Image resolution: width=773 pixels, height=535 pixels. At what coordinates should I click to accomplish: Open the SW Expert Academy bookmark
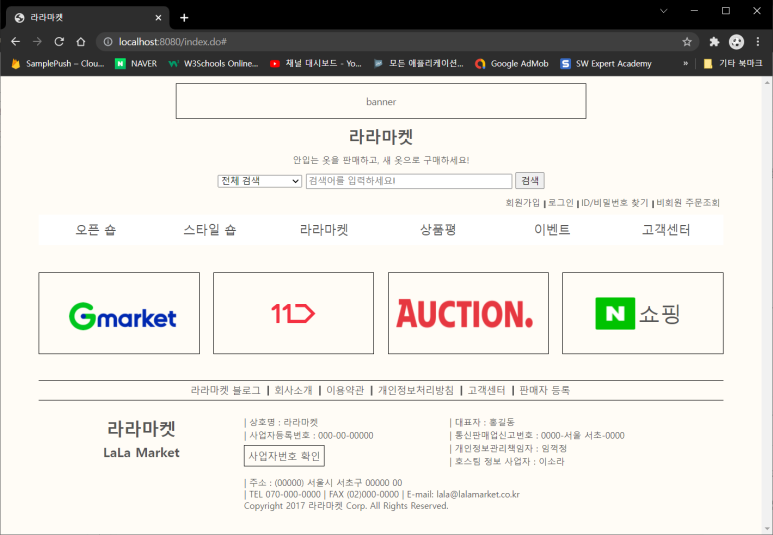(x=606, y=64)
